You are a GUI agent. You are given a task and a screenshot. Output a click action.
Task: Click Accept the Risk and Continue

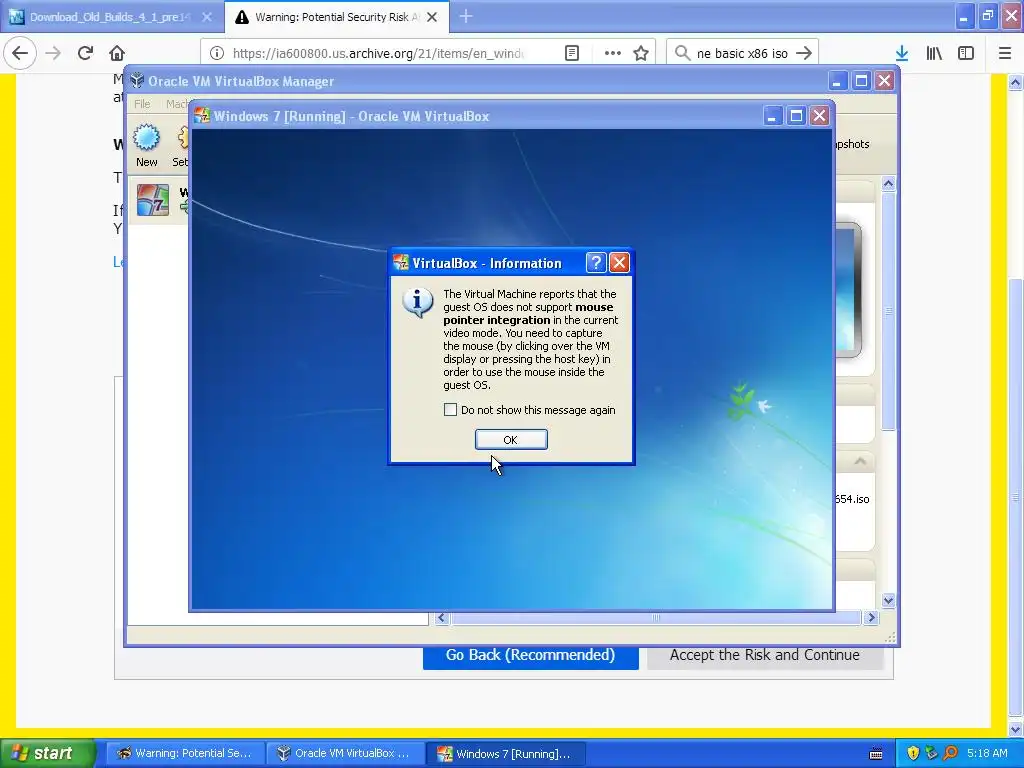(x=765, y=656)
